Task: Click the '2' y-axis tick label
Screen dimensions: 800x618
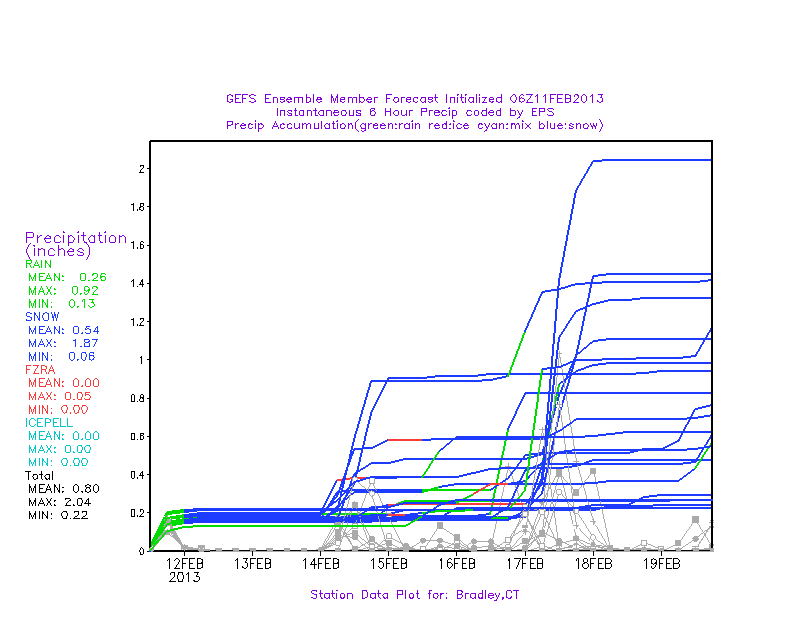Action: coord(141,169)
